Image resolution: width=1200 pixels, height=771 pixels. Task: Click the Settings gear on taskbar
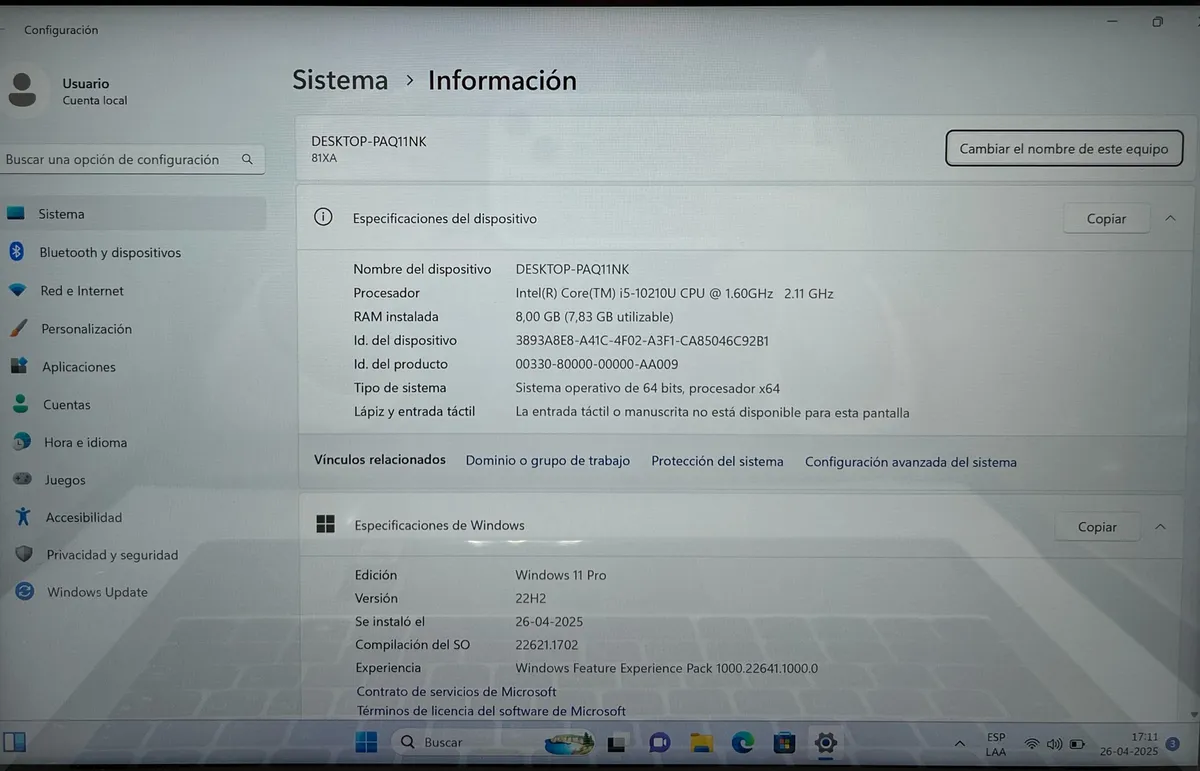point(825,743)
